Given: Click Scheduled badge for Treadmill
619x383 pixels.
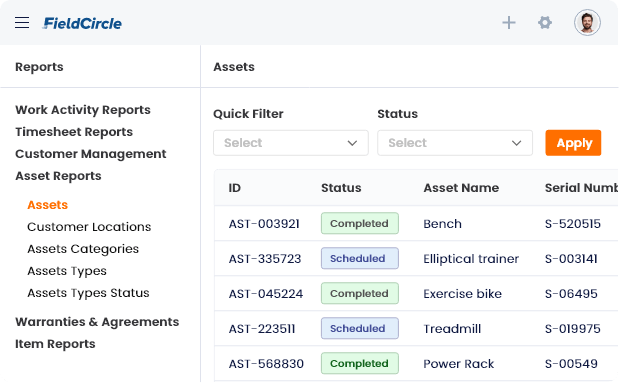Looking at the screenshot, I should 360,328.
